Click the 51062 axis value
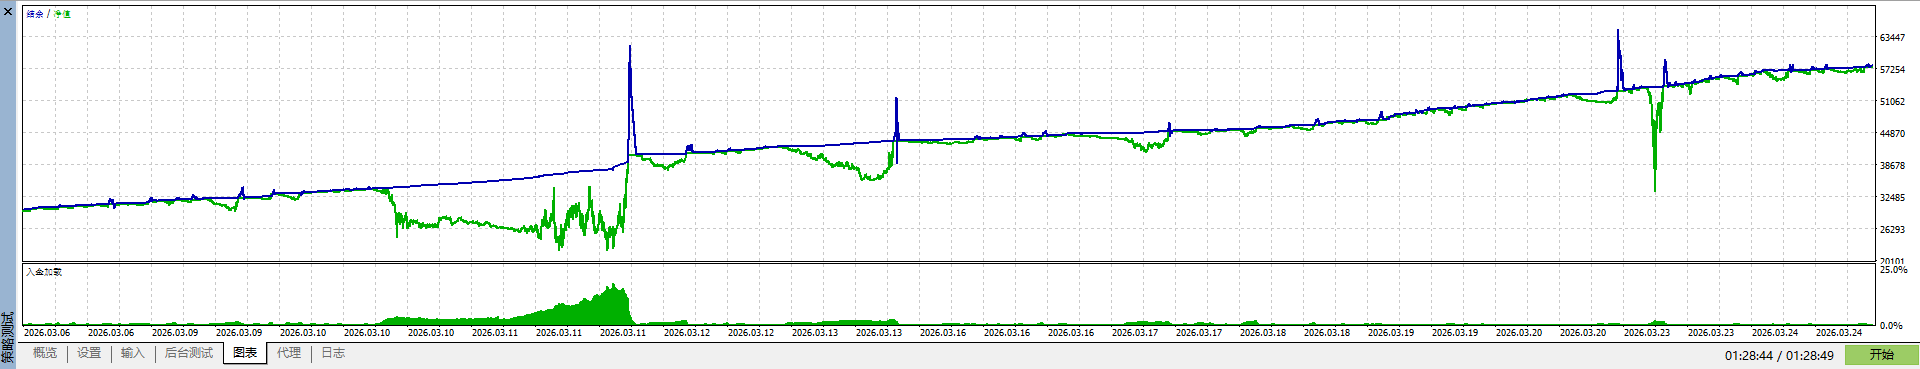 (1892, 102)
